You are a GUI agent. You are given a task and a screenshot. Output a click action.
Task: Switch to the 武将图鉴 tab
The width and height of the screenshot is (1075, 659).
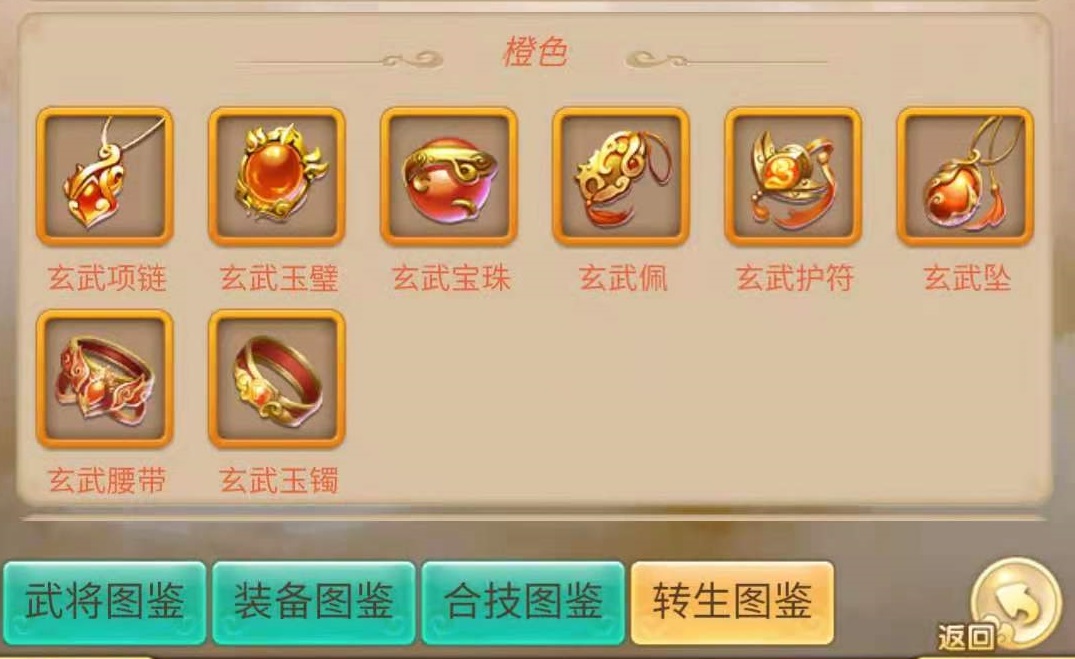click(105, 603)
